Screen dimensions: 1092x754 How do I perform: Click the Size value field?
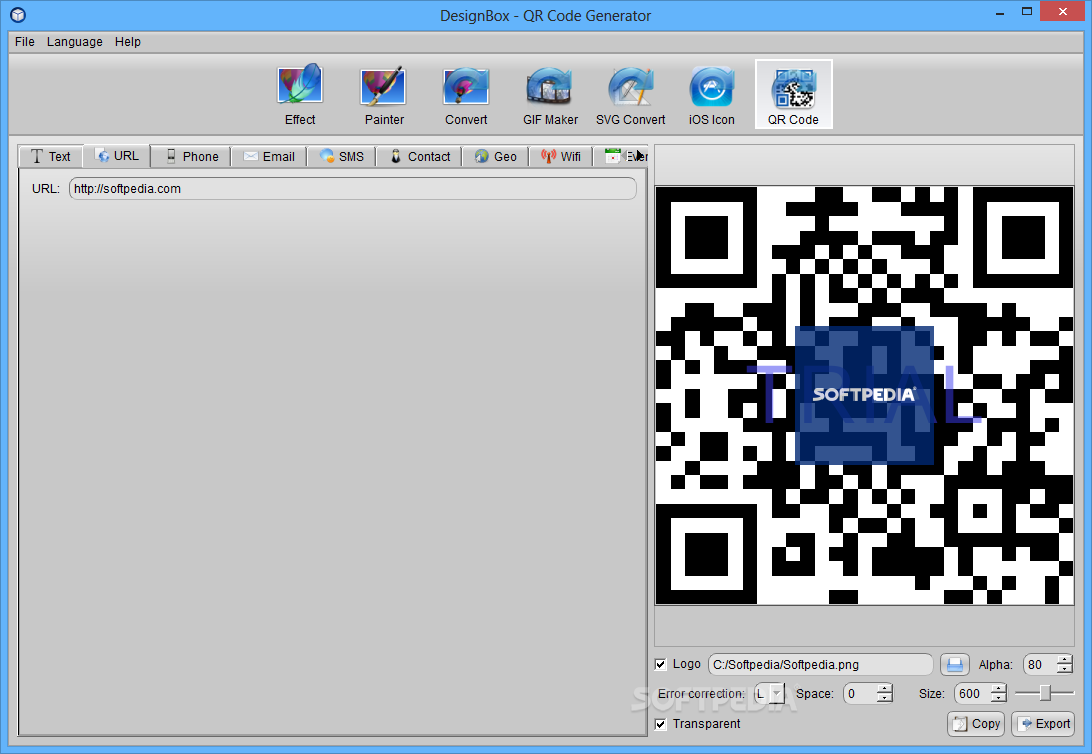coord(973,693)
